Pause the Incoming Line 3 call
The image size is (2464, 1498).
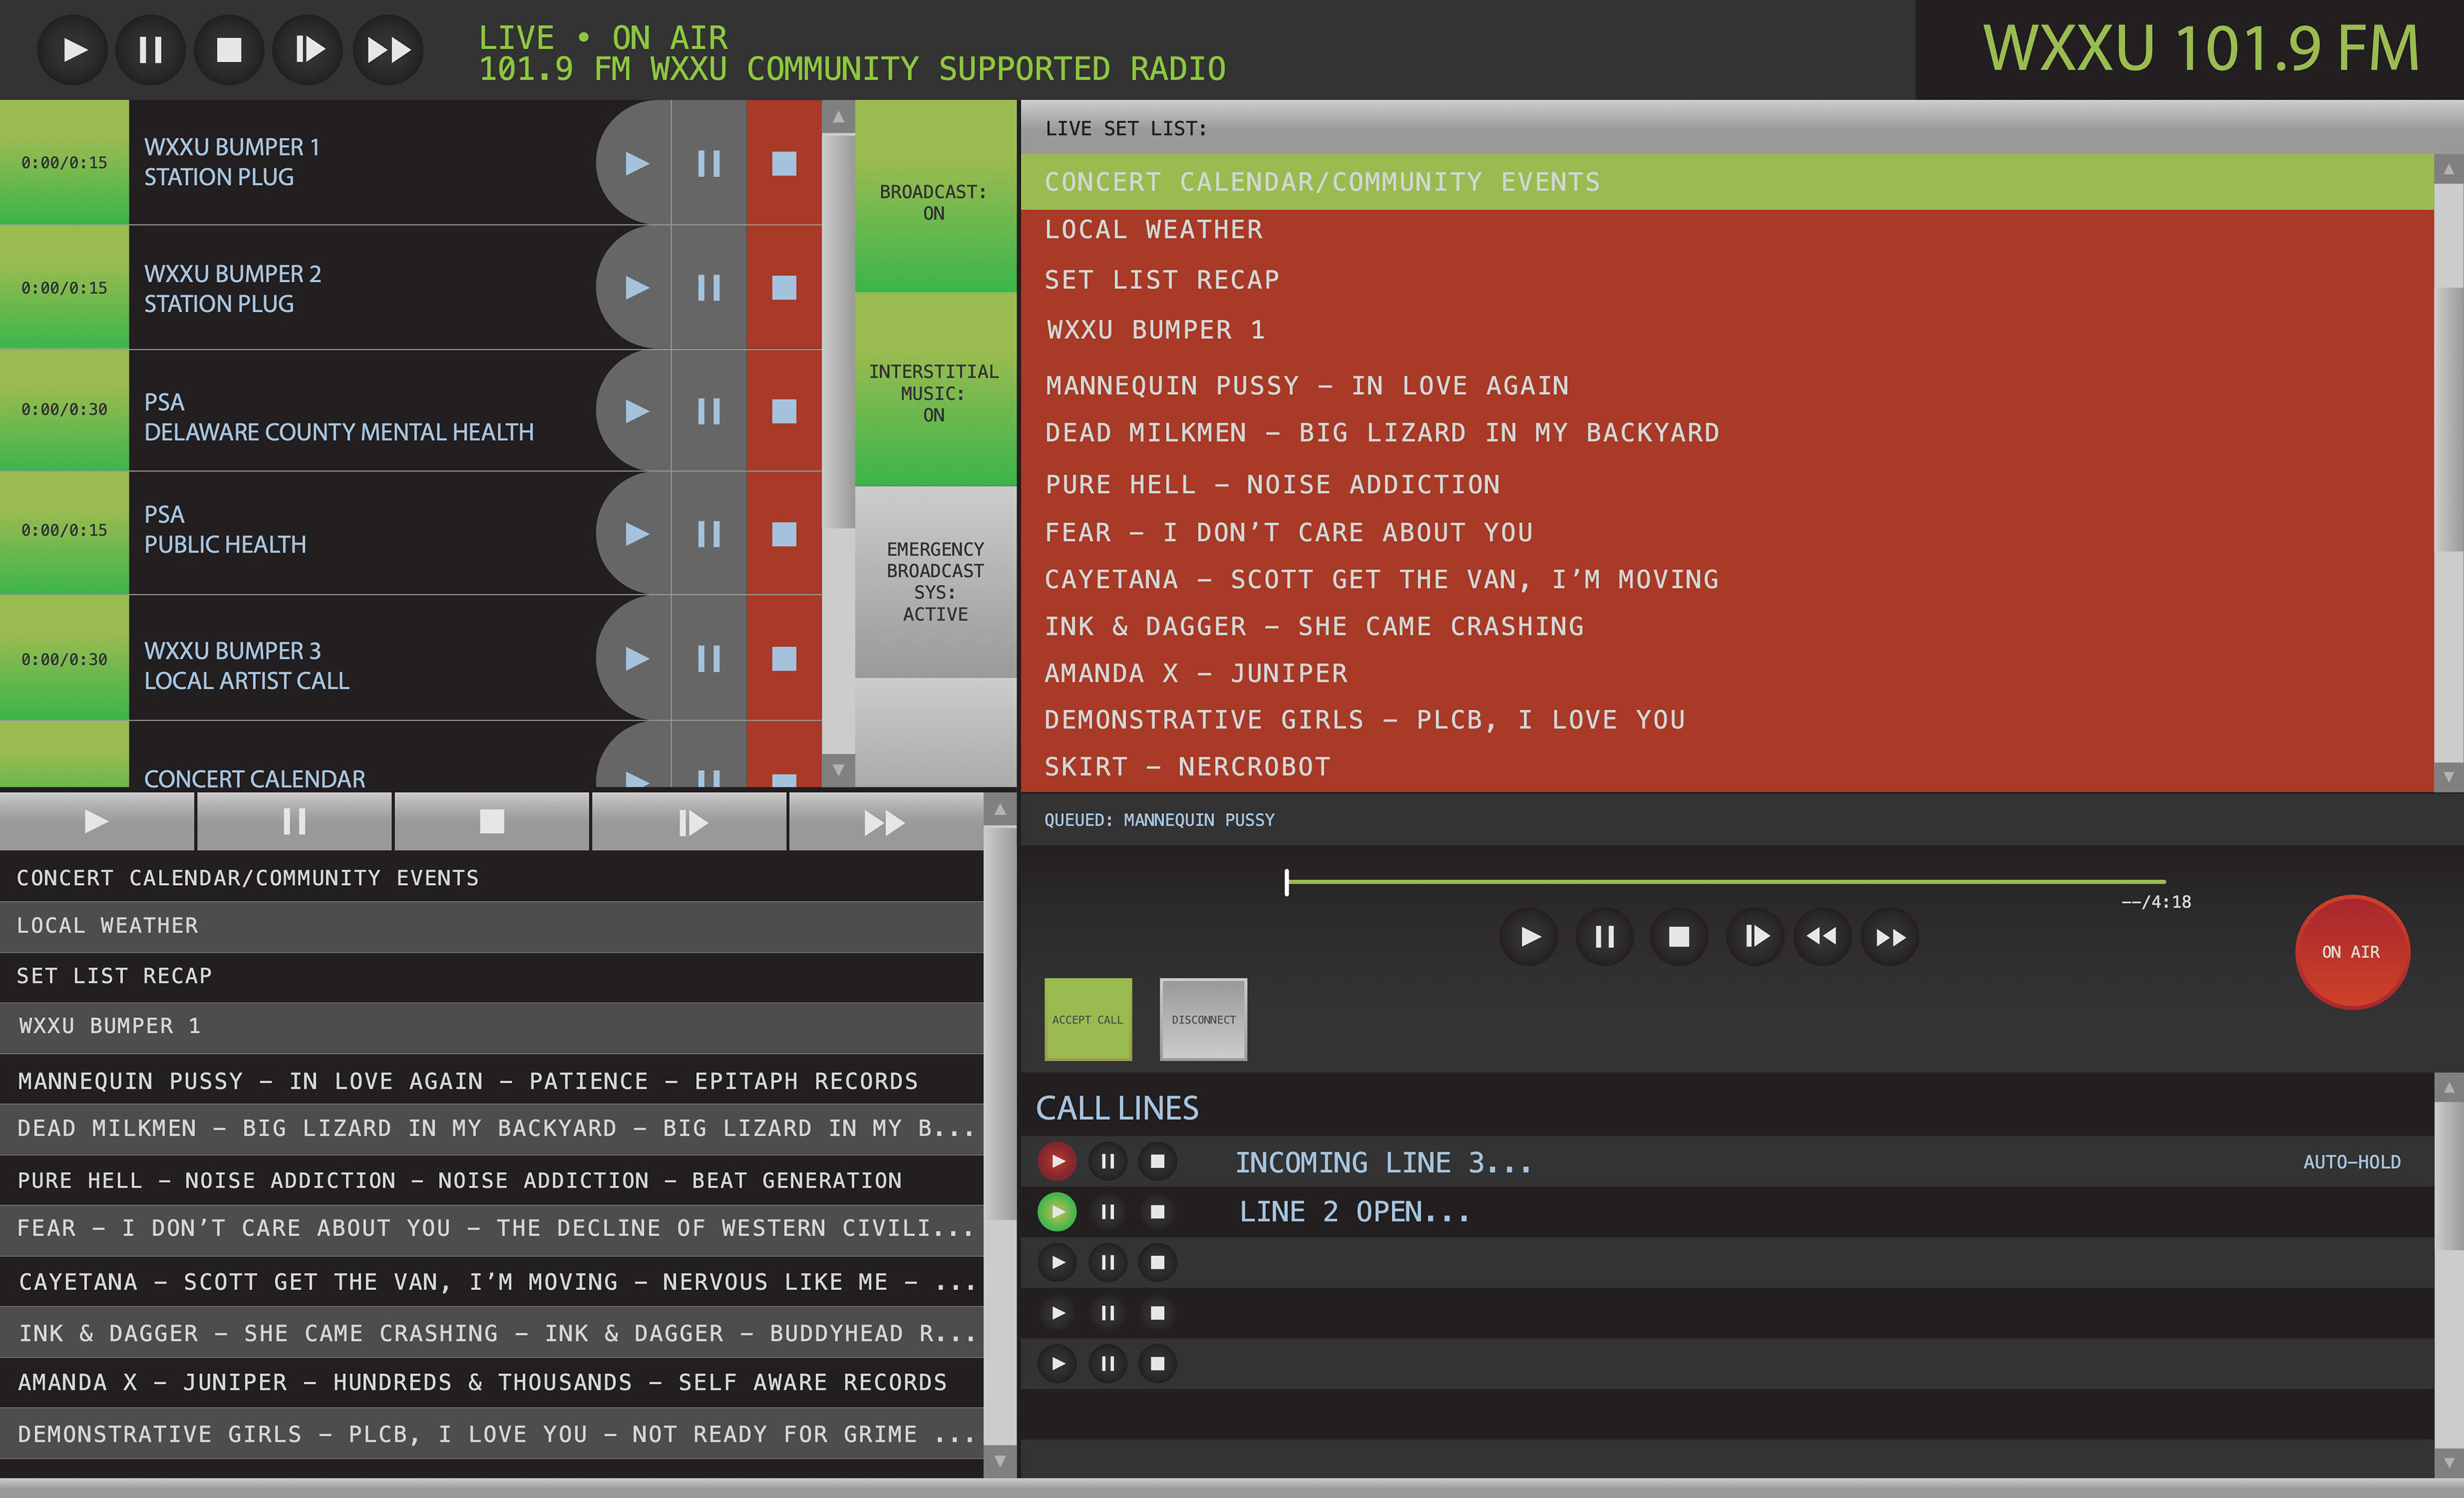point(1108,1161)
